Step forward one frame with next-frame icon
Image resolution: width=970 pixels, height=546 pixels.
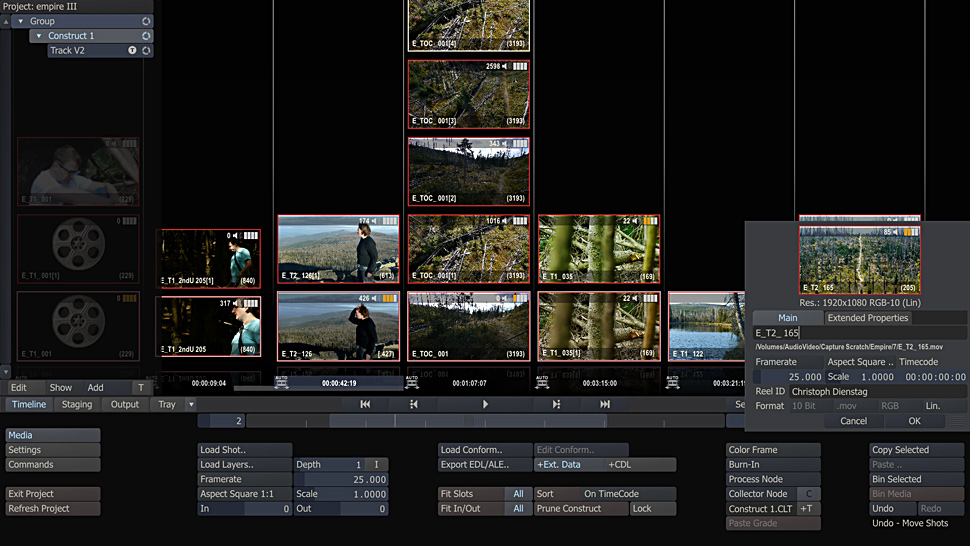click(x=556, y=404)
